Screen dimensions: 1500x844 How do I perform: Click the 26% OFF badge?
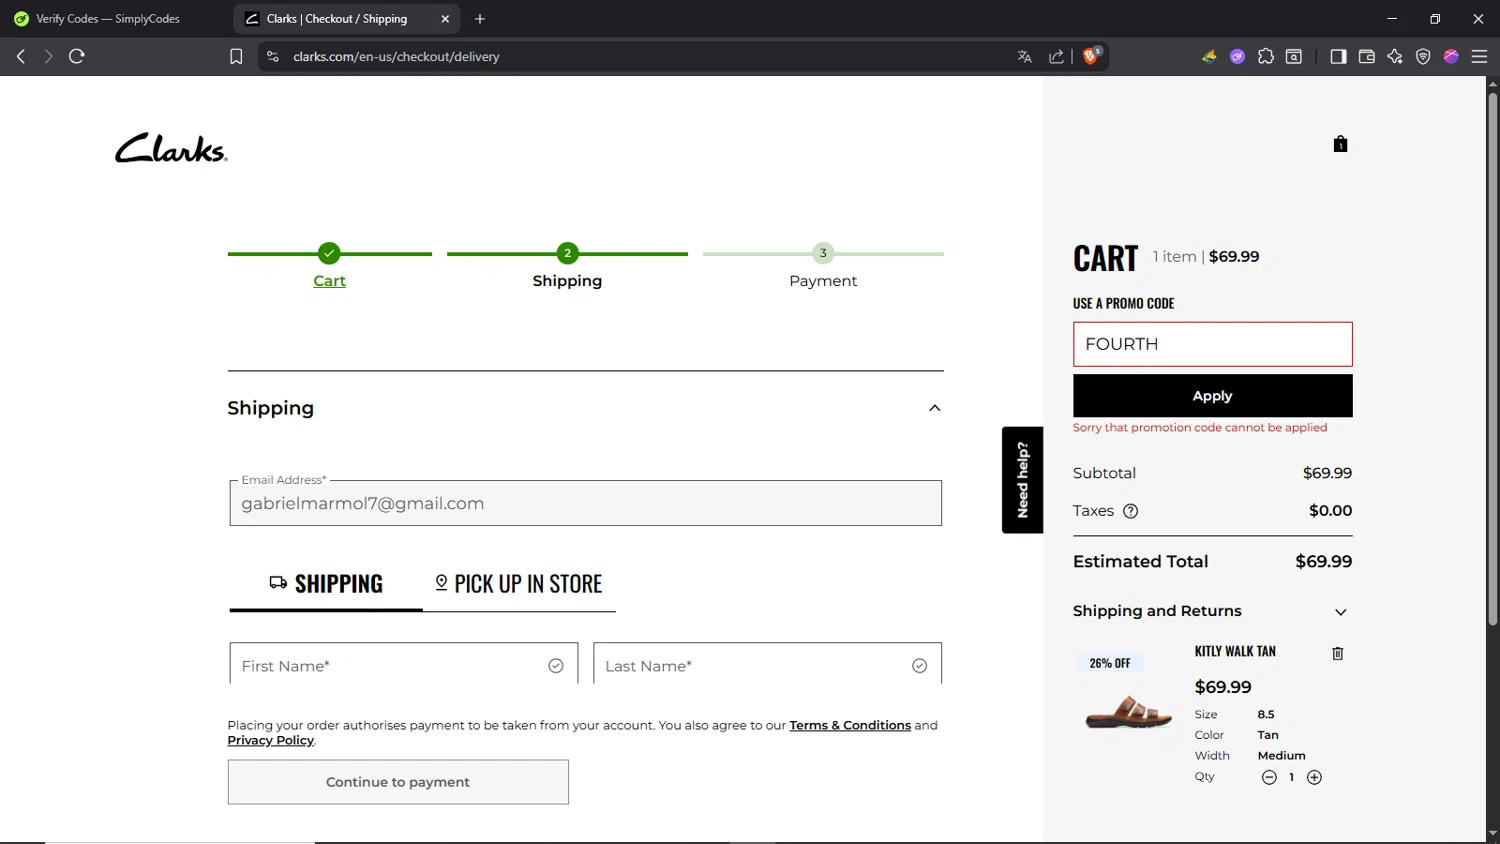tap(1110, 663)
